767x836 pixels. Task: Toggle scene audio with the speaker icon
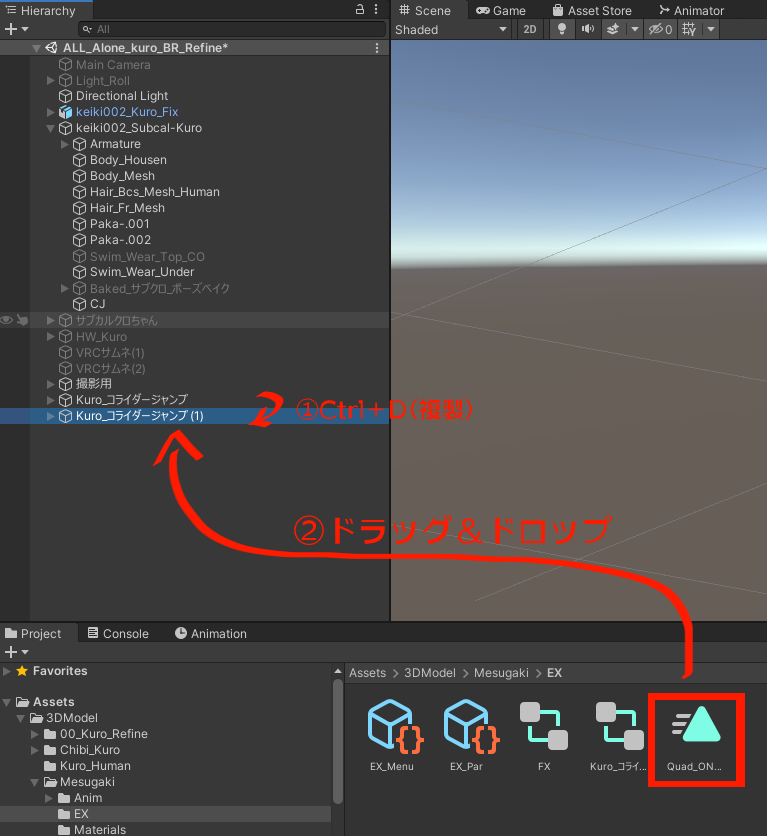(587, 29)
